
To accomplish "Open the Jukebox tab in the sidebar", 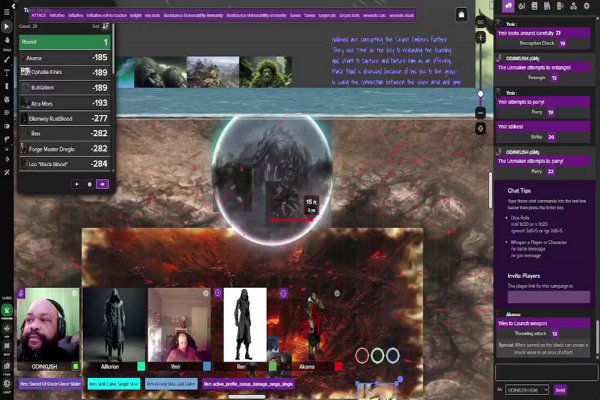I will tap(560, 6).
